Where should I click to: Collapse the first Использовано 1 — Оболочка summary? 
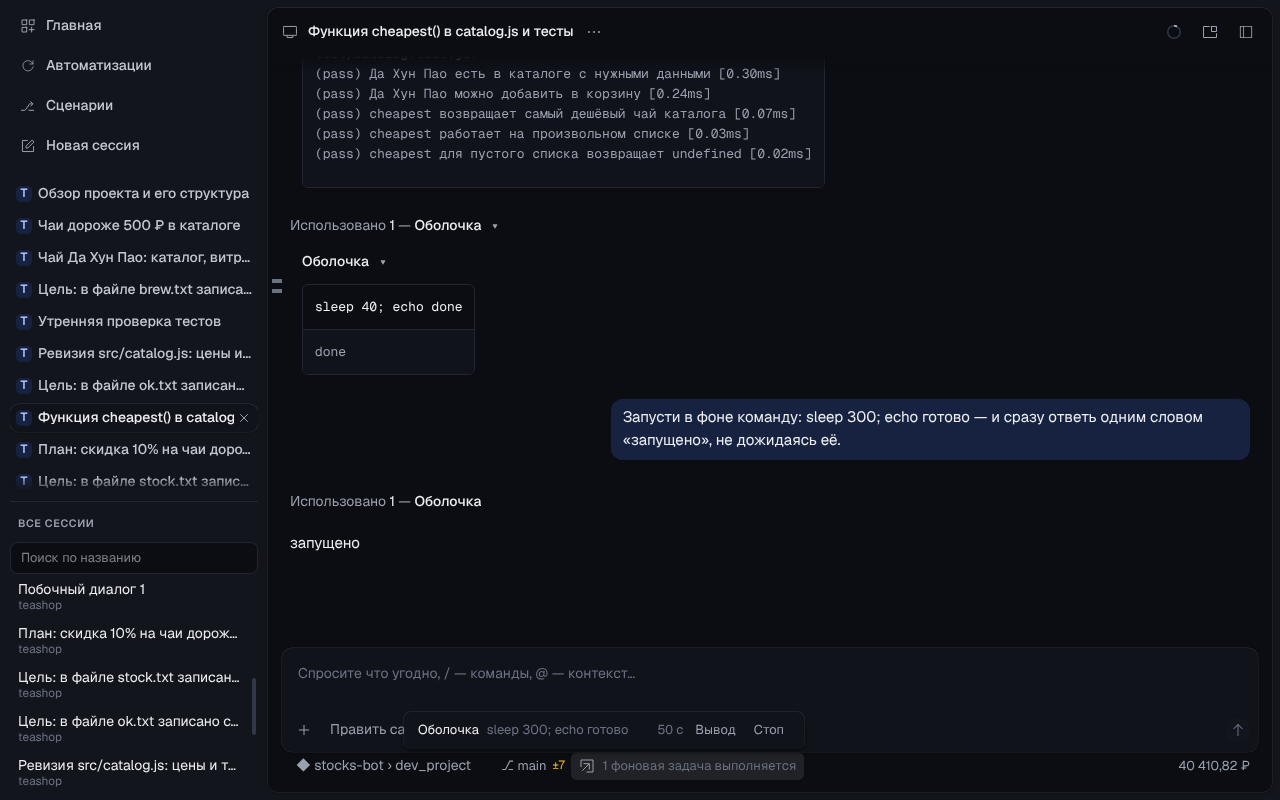394,225
